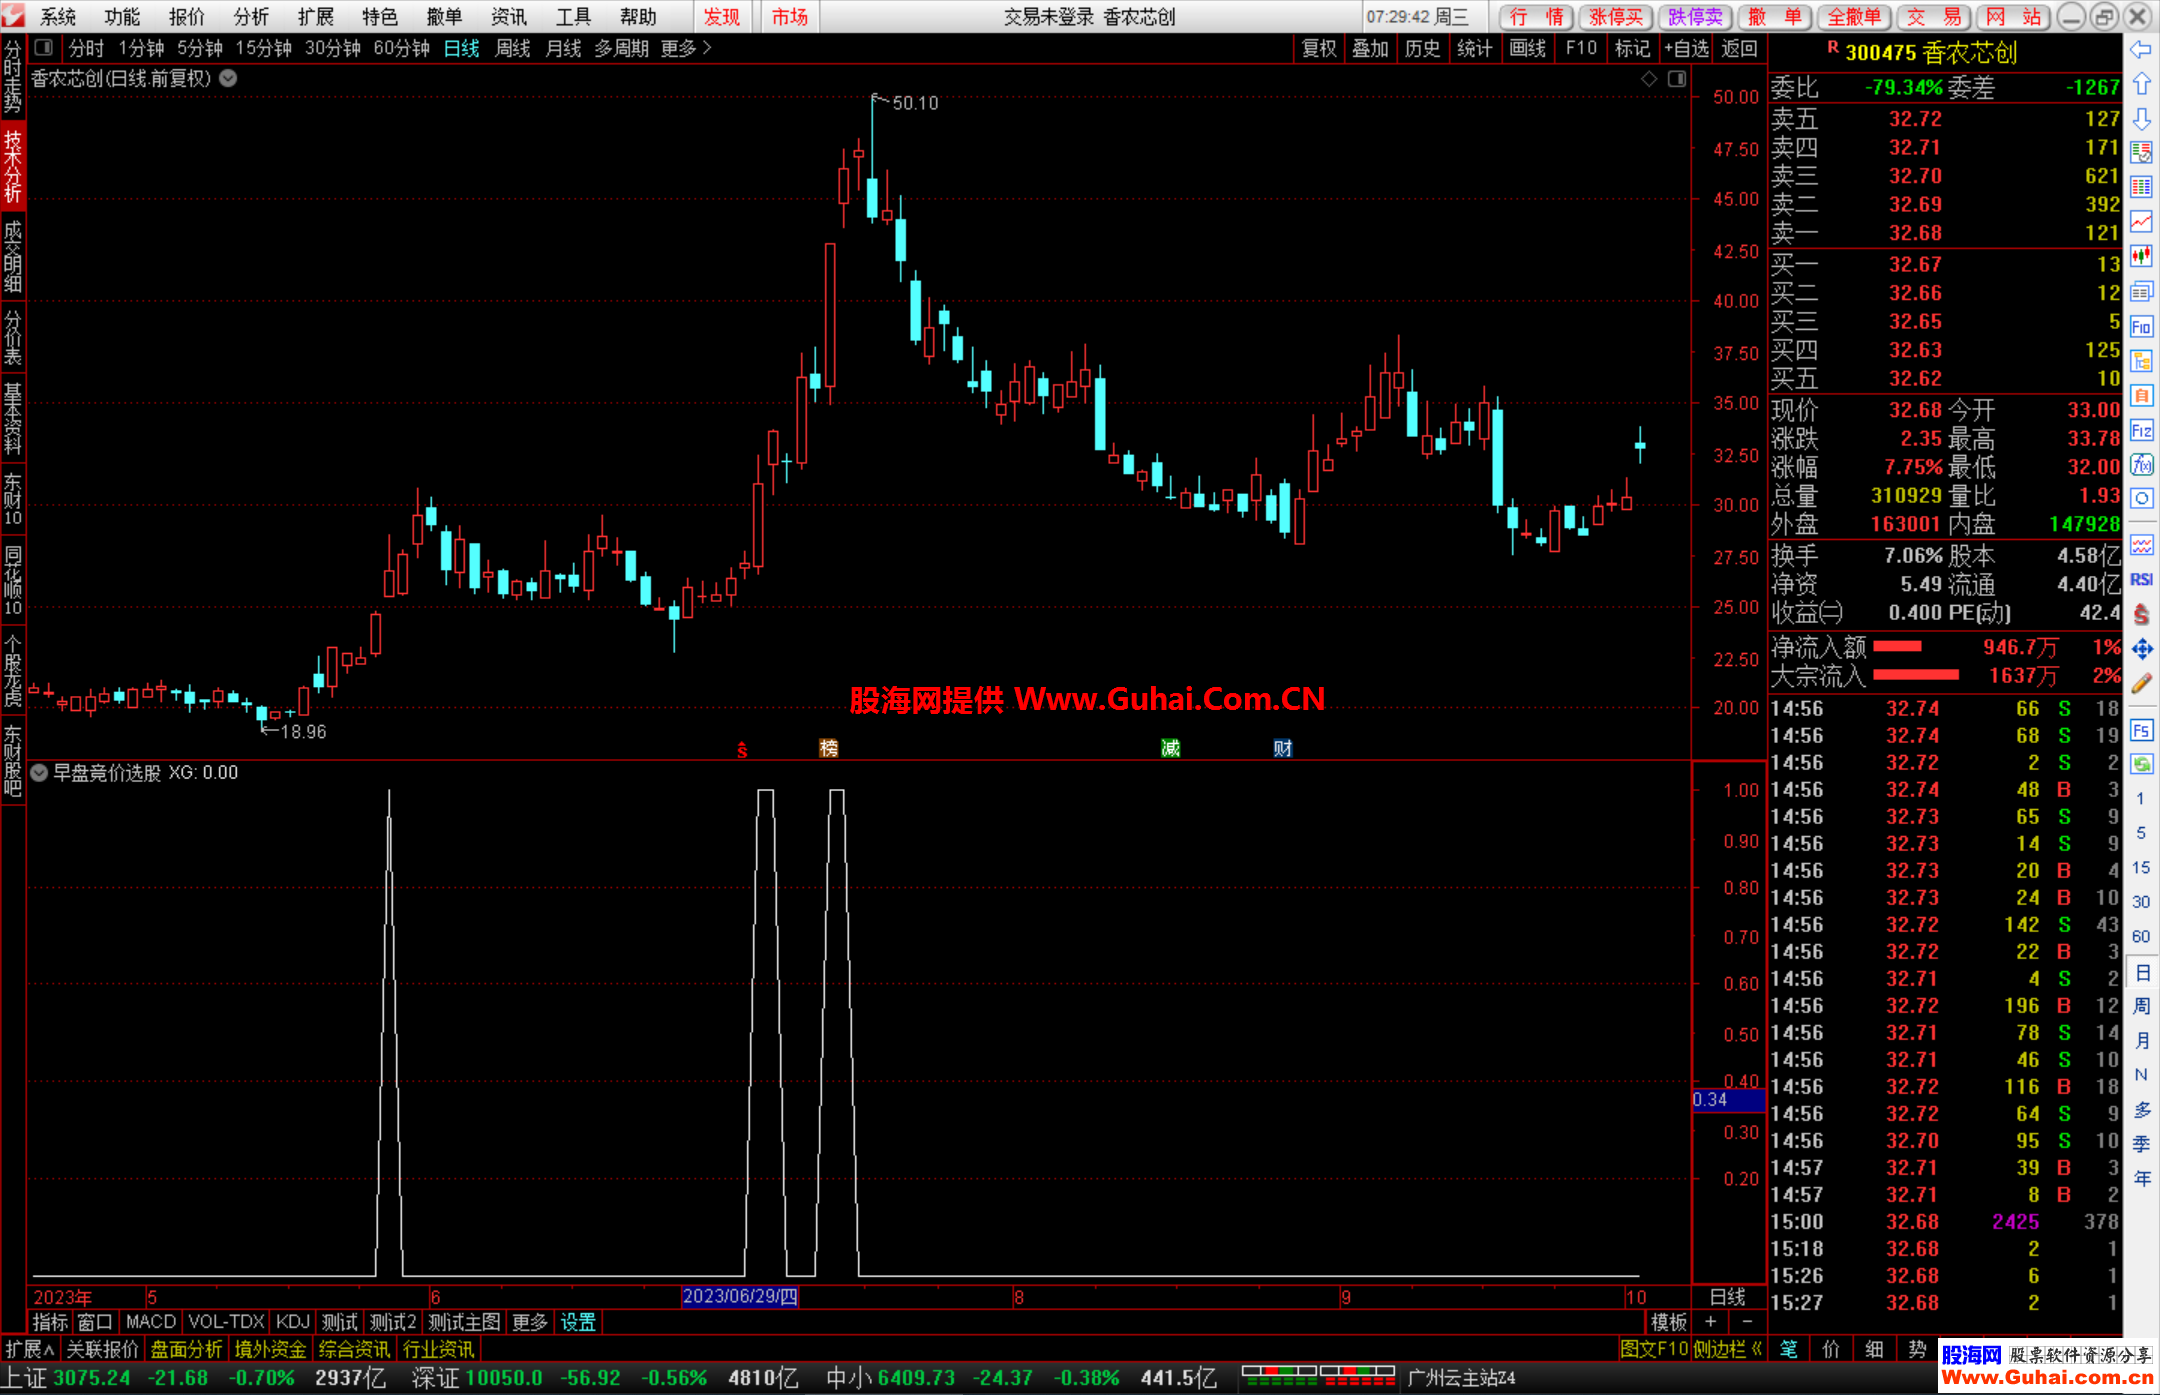Switch to 60分钟 period
This screenshot has width=2160, height=1395.
pyautogui.click(x=401, y=48)
